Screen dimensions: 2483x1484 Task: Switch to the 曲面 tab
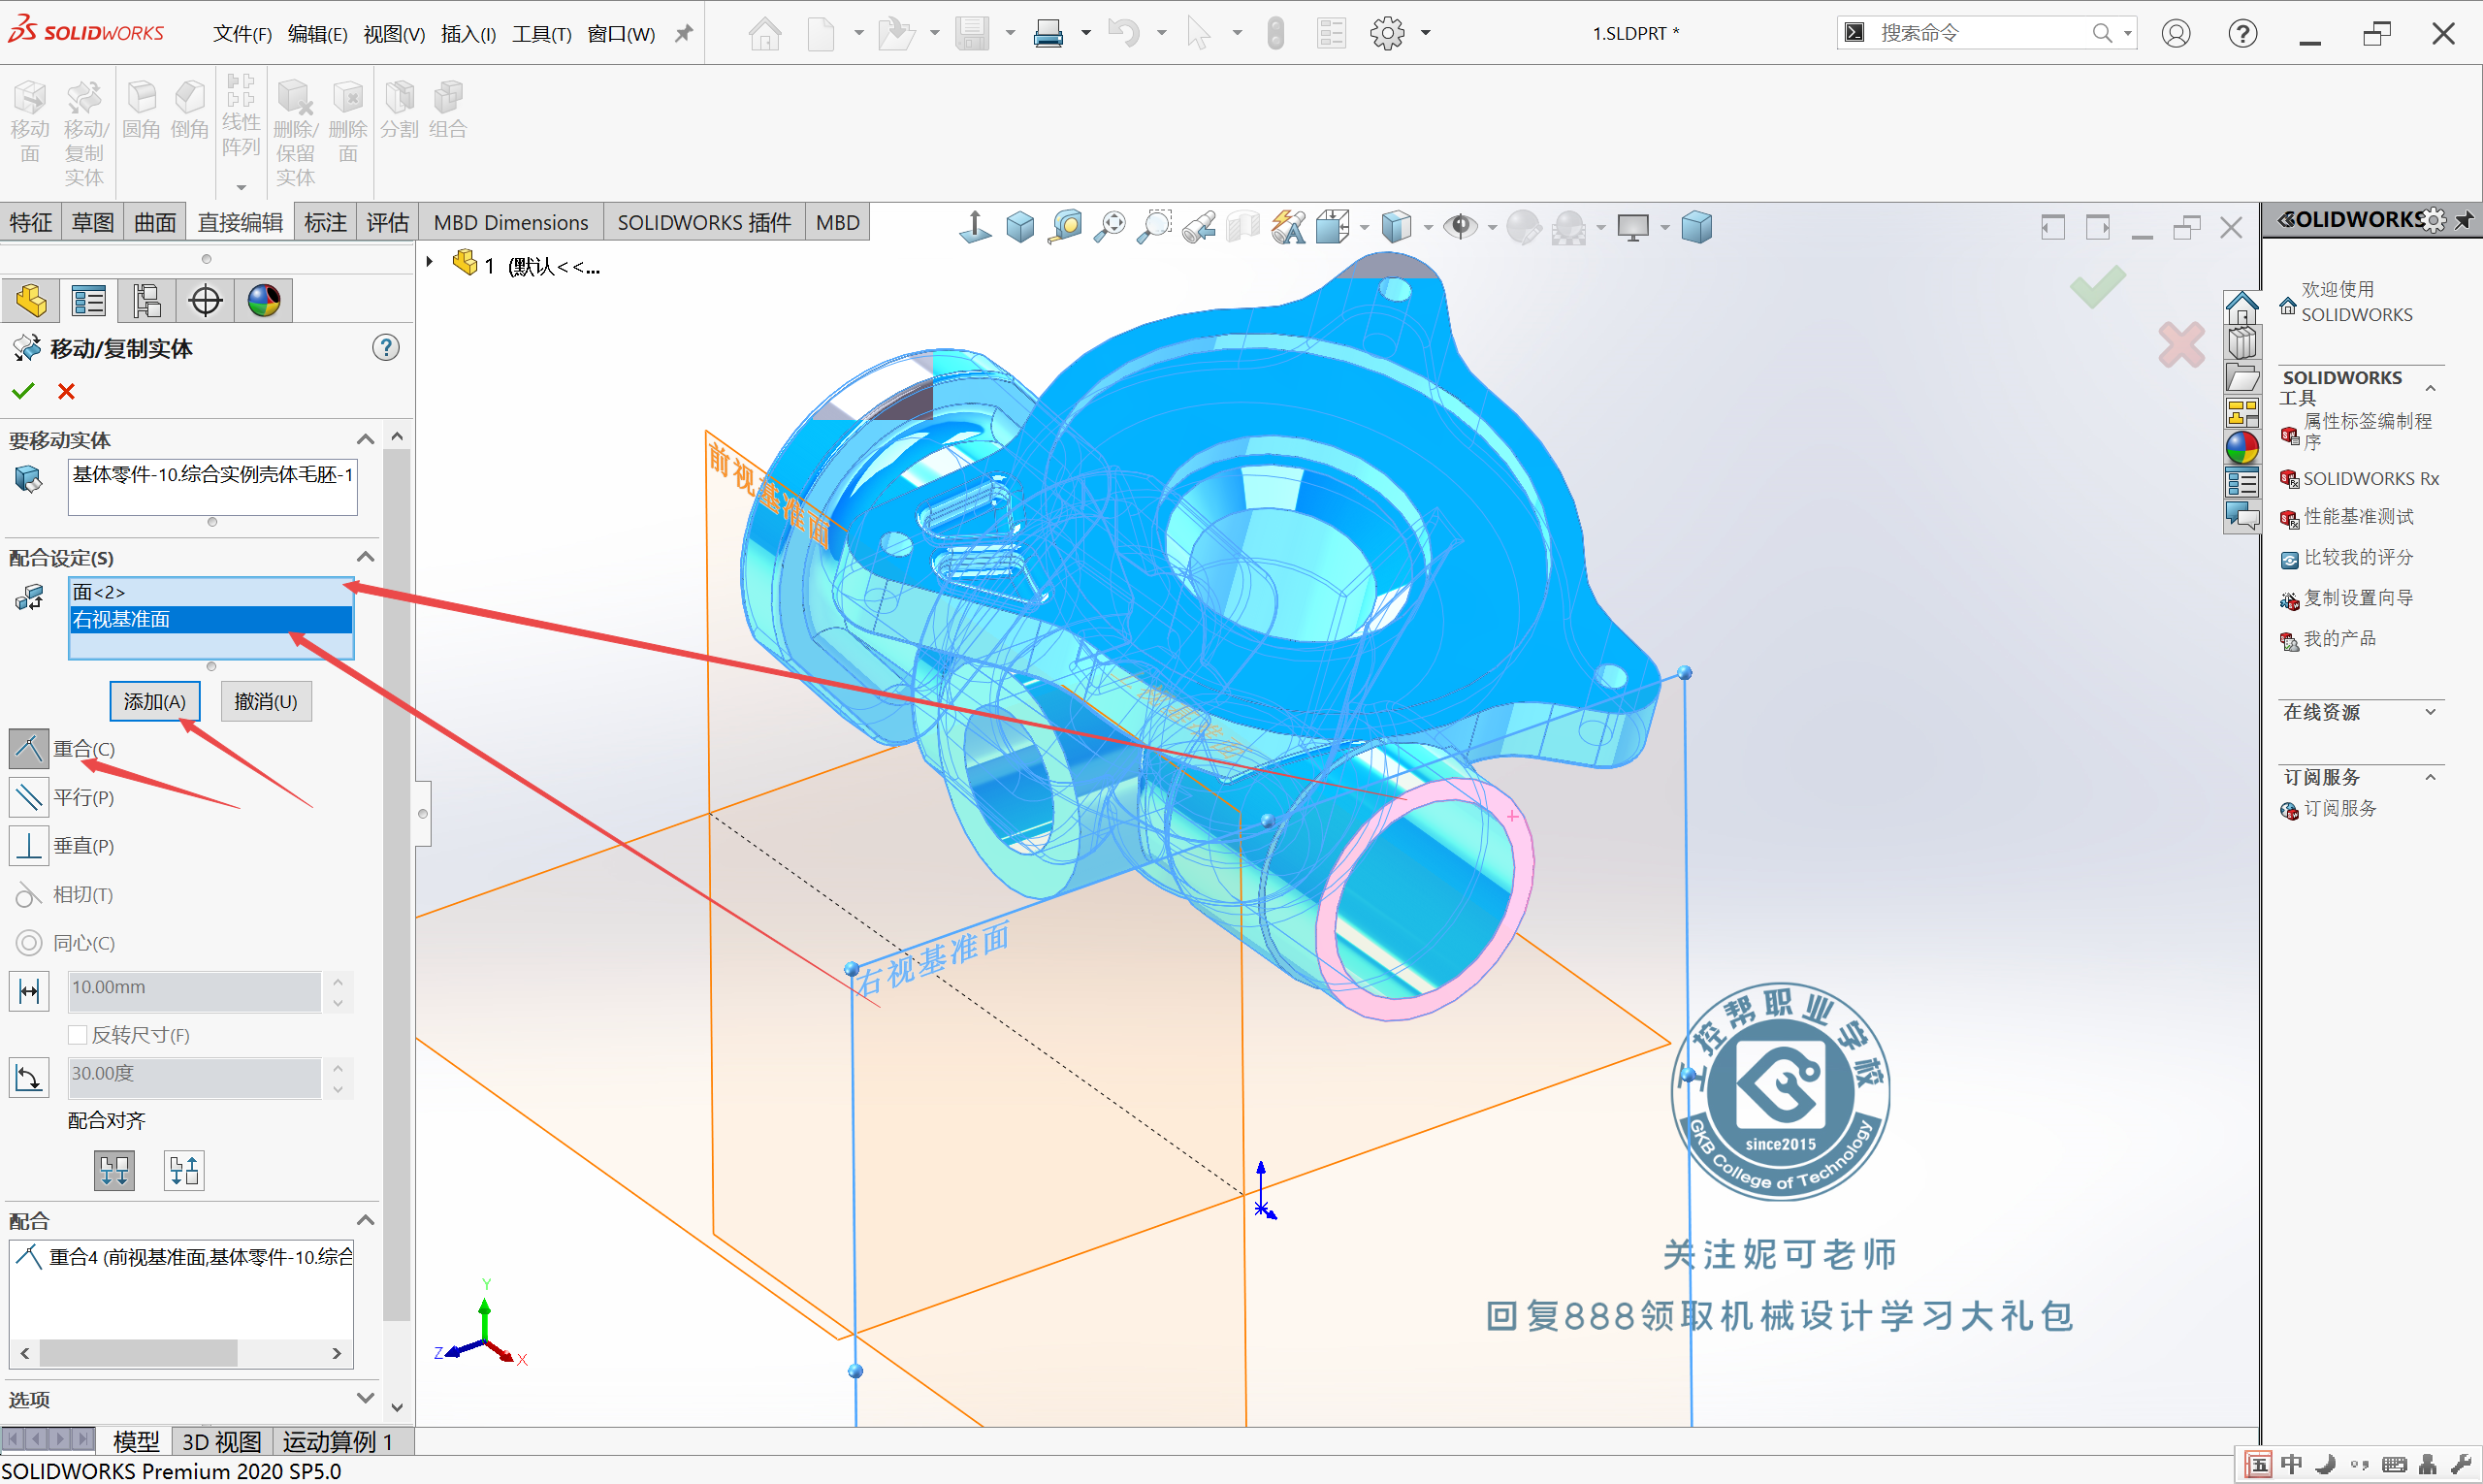coord(155,222)
